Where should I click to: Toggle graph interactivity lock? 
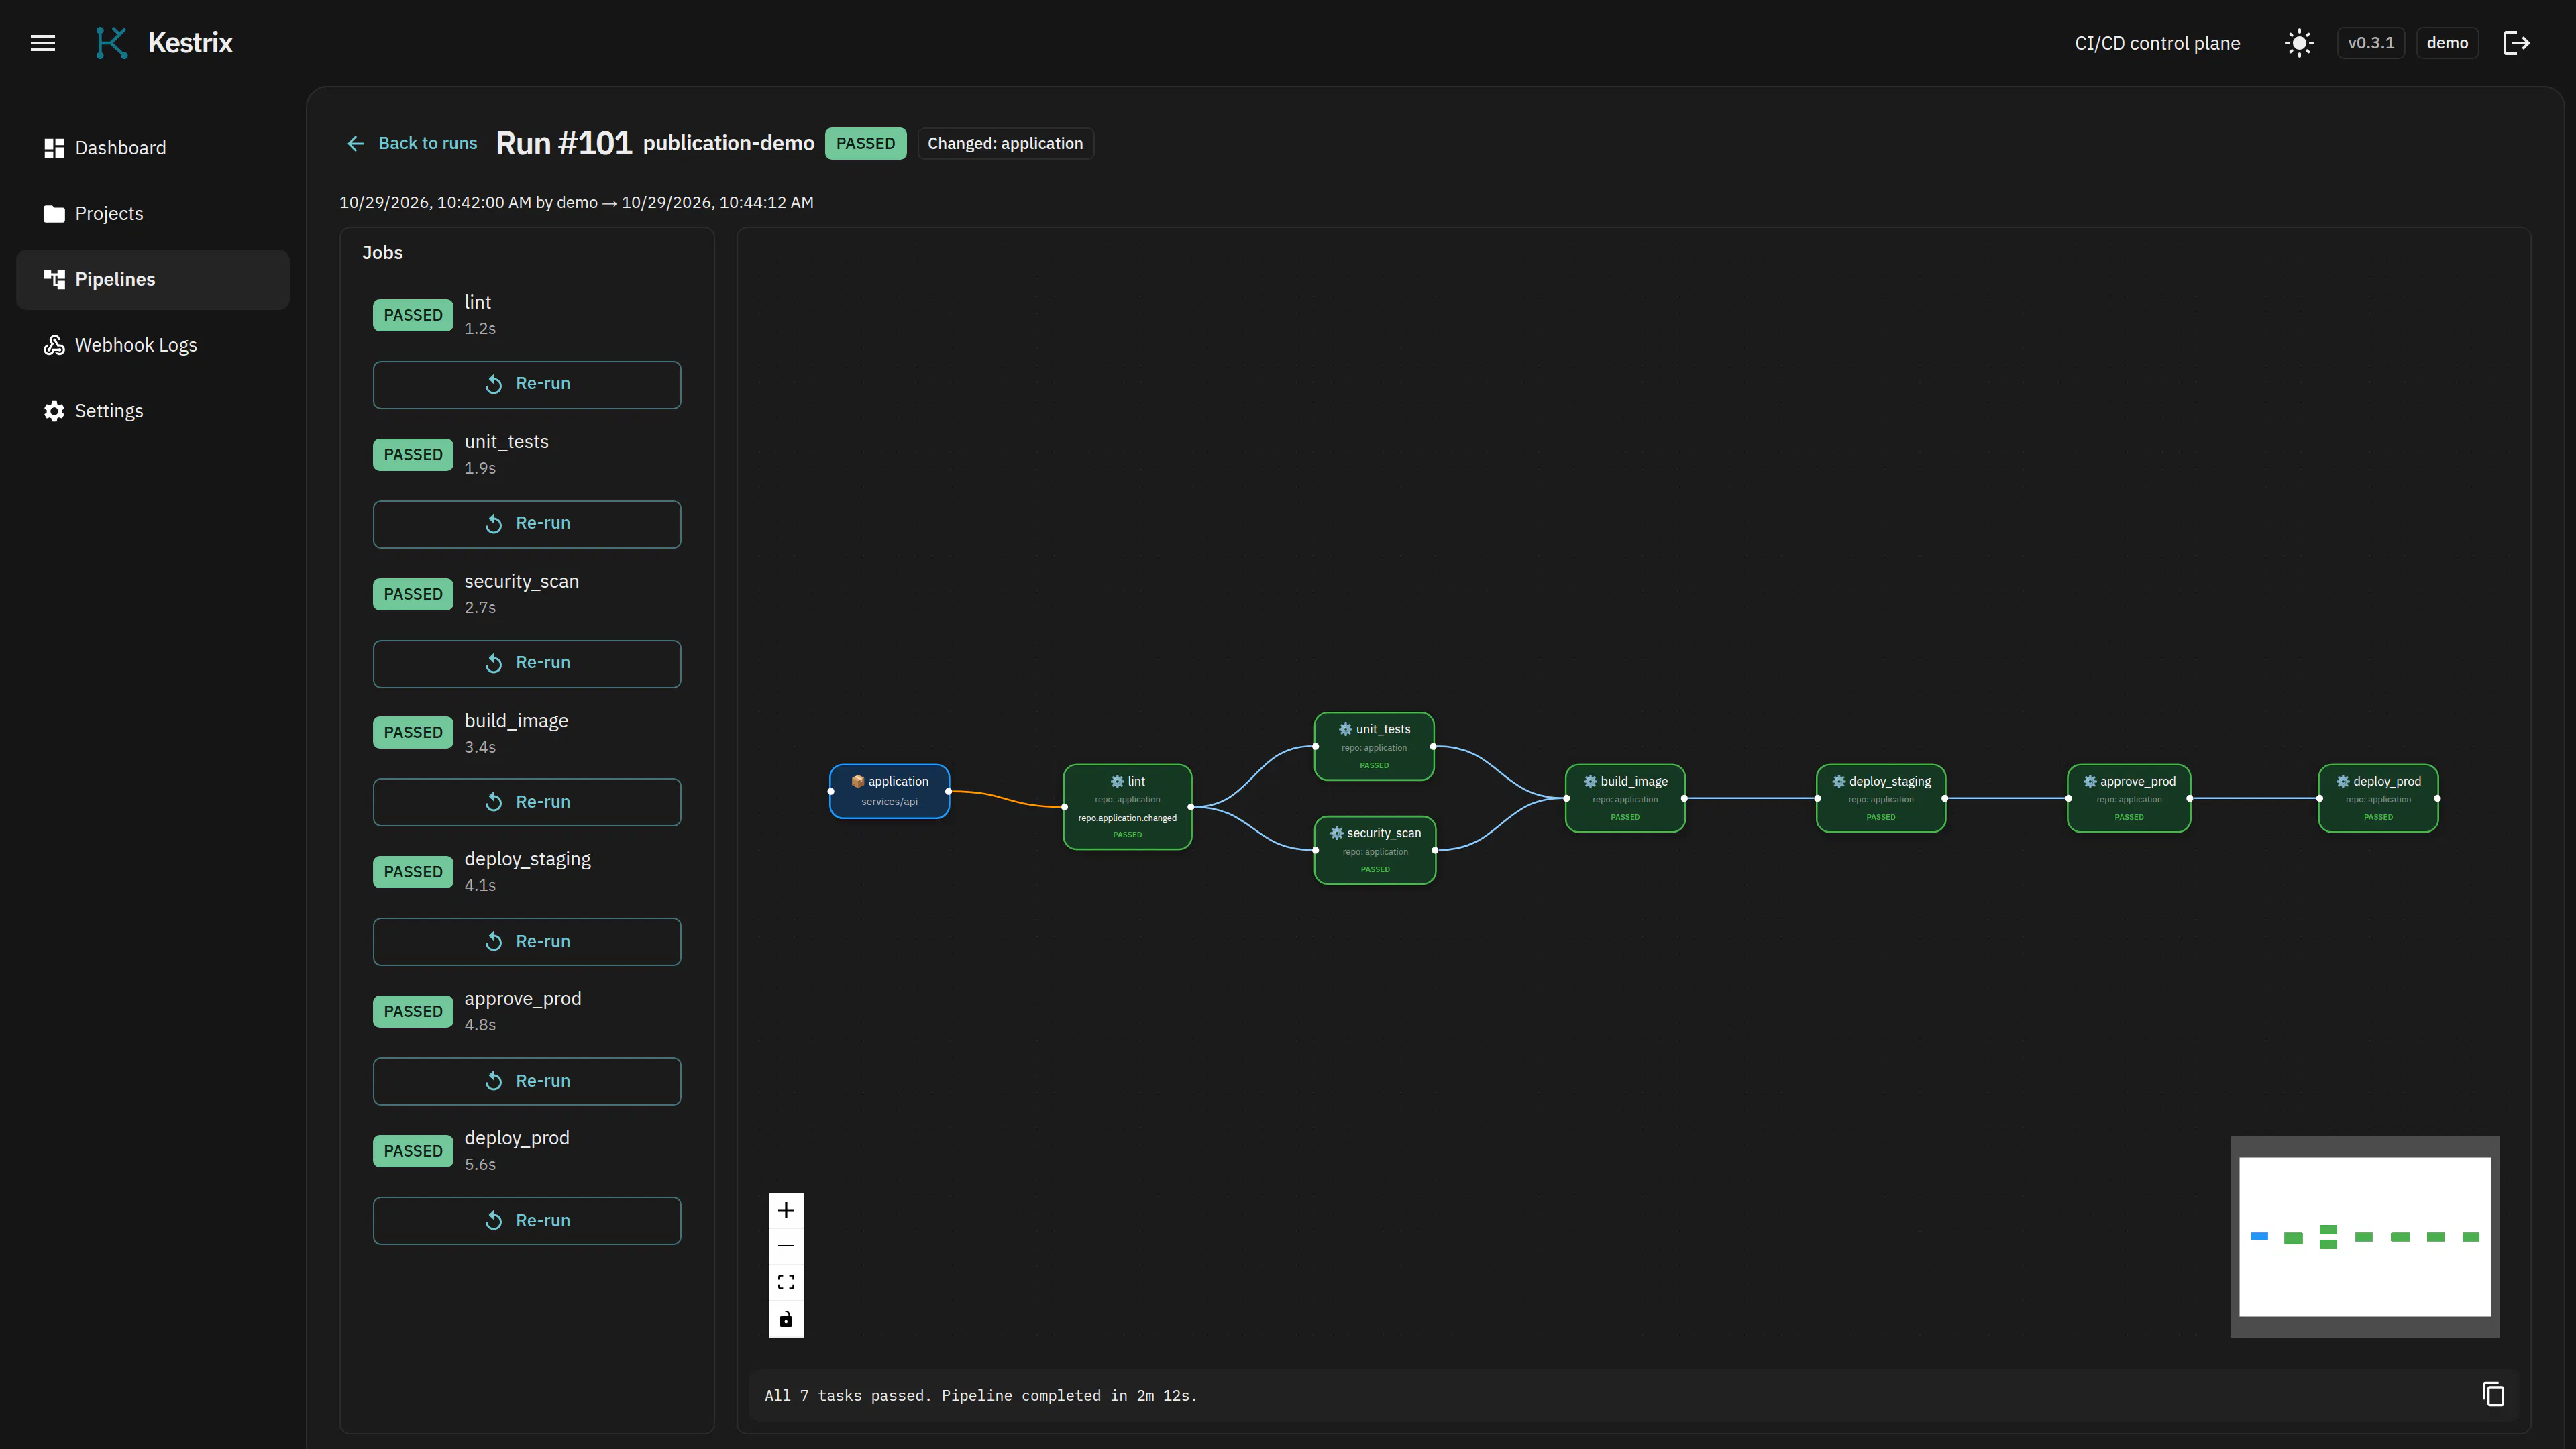(786, 1319)
